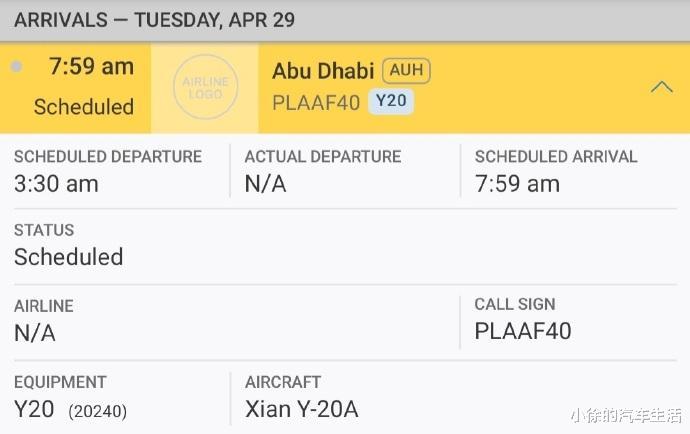690x434 pixels.
Task: Click the Arrivals Tuesday Apr 29 header
Action: [x=154, y=20]
